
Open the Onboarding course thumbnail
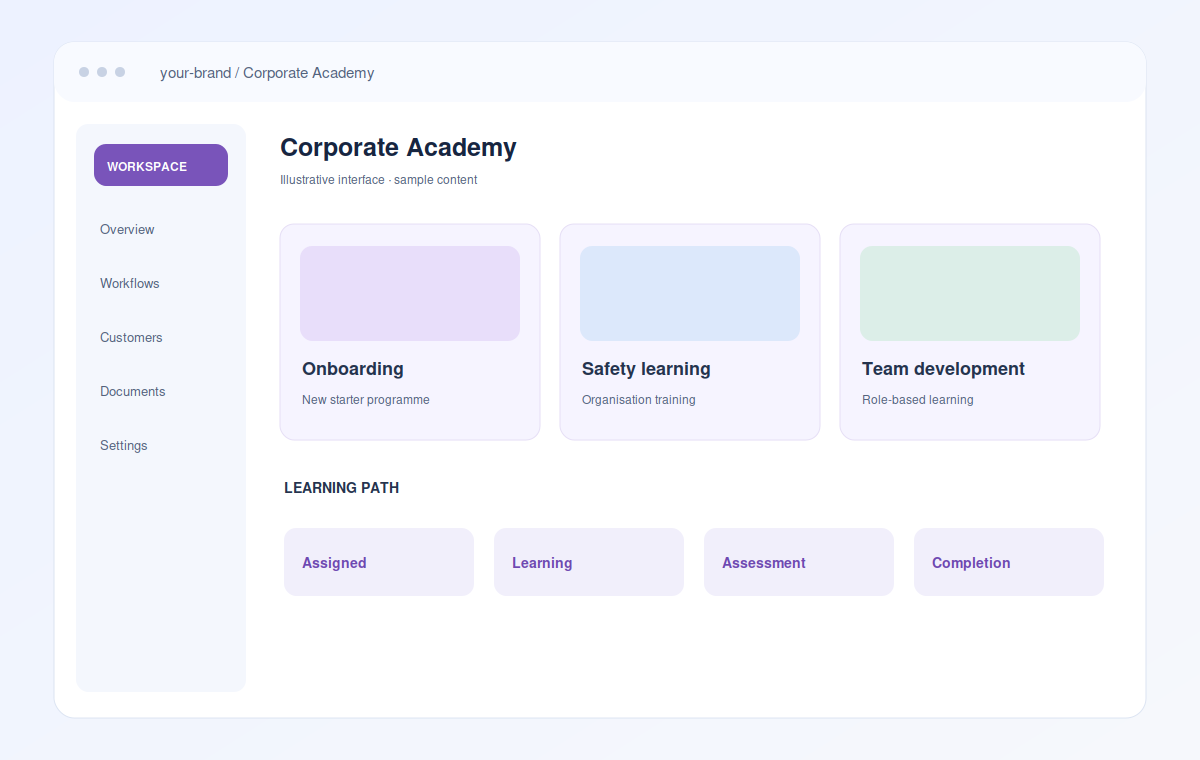(x=410, y=293)
